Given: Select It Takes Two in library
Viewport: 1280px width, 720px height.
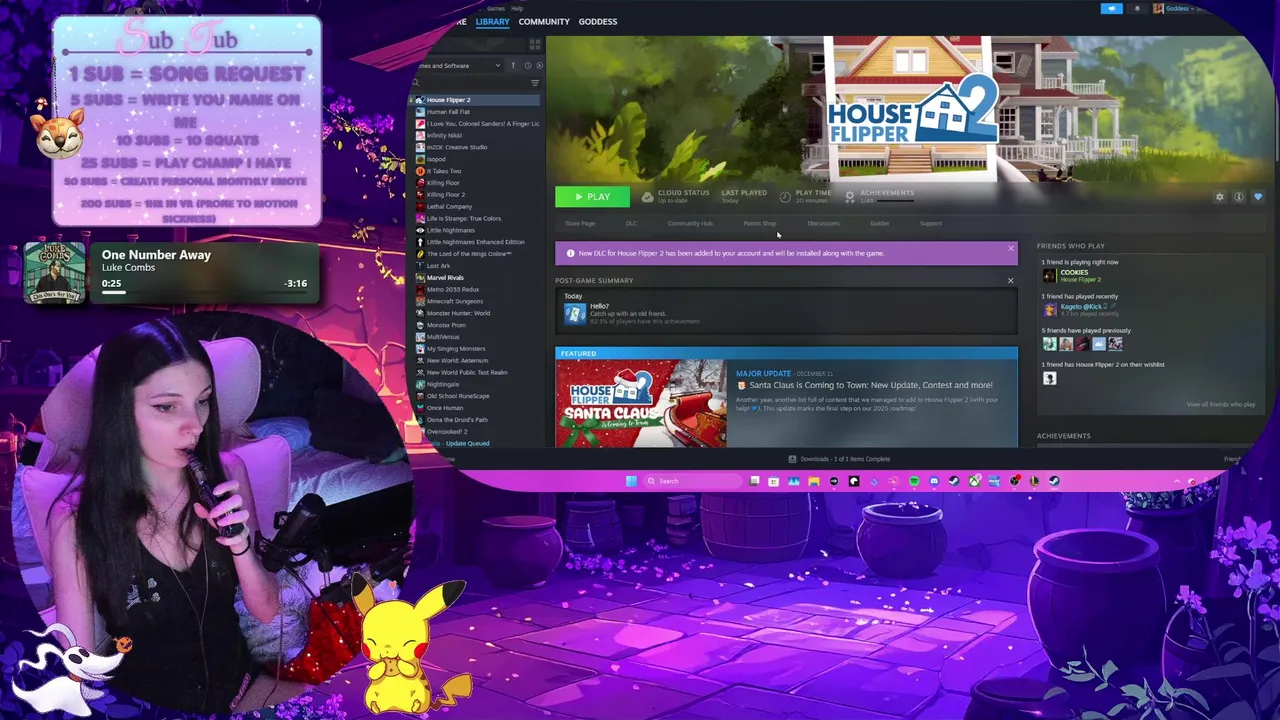Looking at the screenshot, I should coord(443,171).
